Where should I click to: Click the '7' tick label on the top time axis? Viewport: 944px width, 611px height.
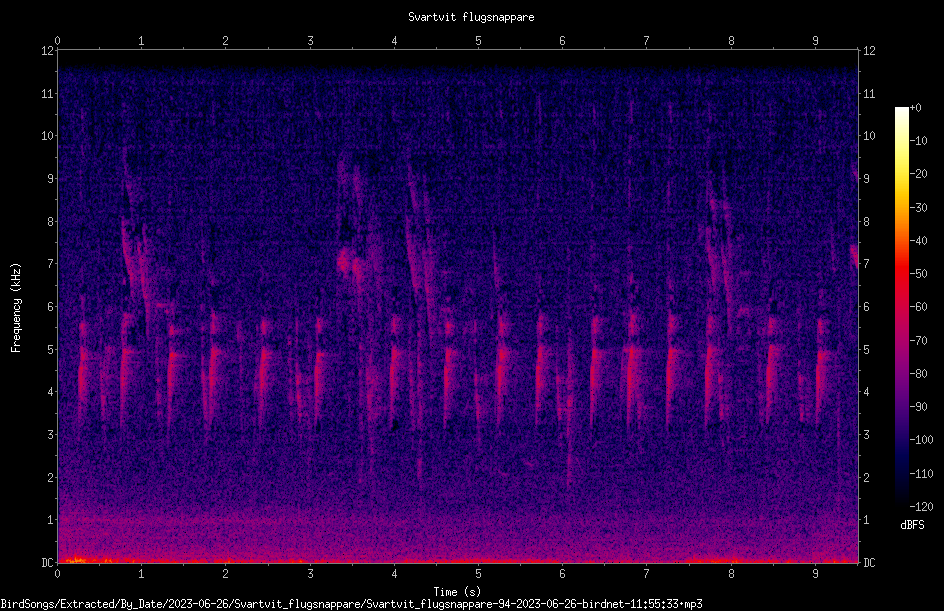click(646, 40)
